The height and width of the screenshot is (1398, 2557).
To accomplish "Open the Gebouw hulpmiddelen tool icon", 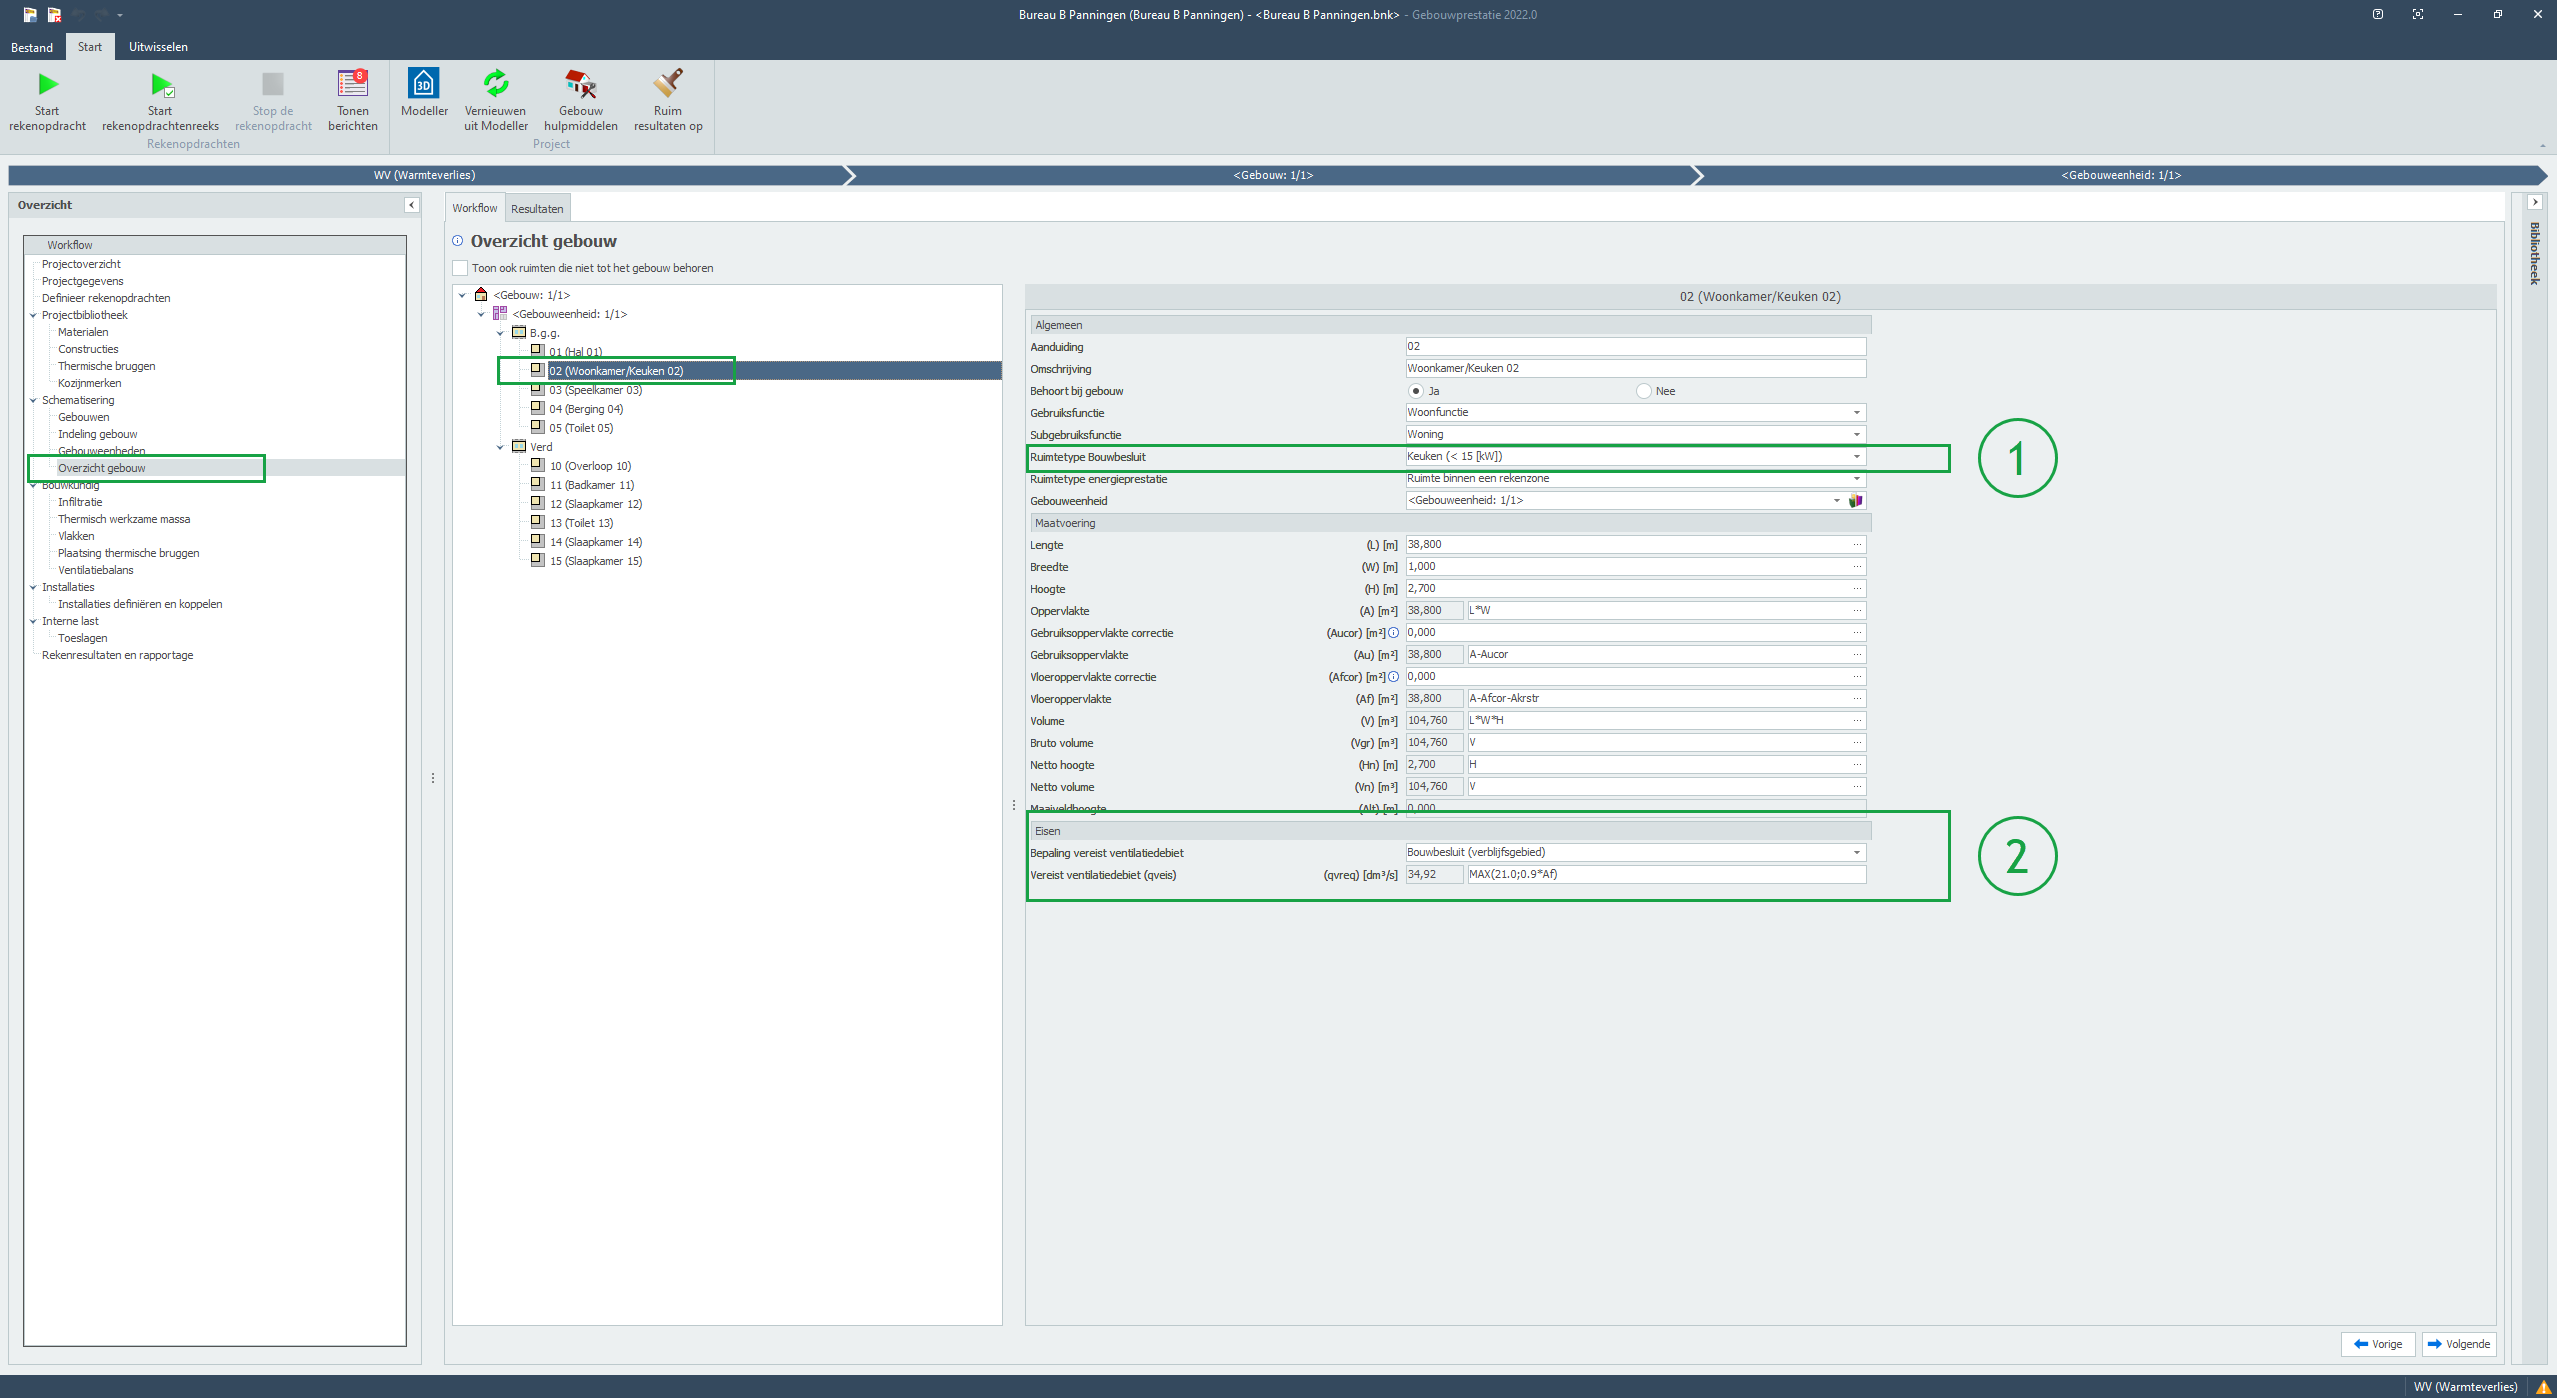I will point(580,83).
